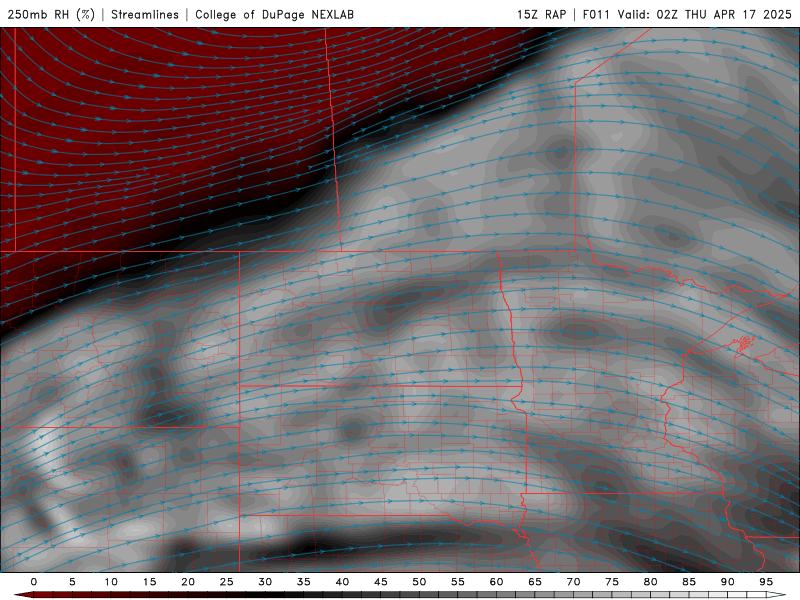Click the 'Streamlines' label in header

pyautogui.click(x=145, y=14)
